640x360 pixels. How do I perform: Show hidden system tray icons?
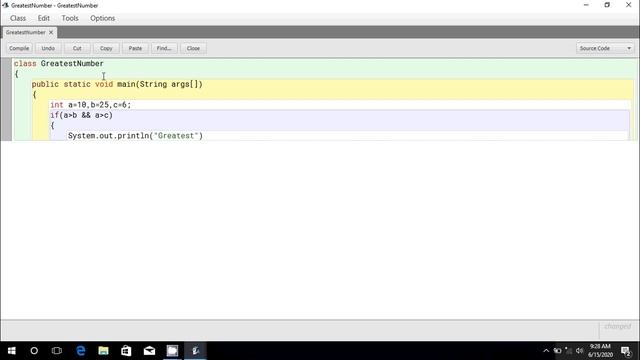pyautogui.click(x=546, y=351)
